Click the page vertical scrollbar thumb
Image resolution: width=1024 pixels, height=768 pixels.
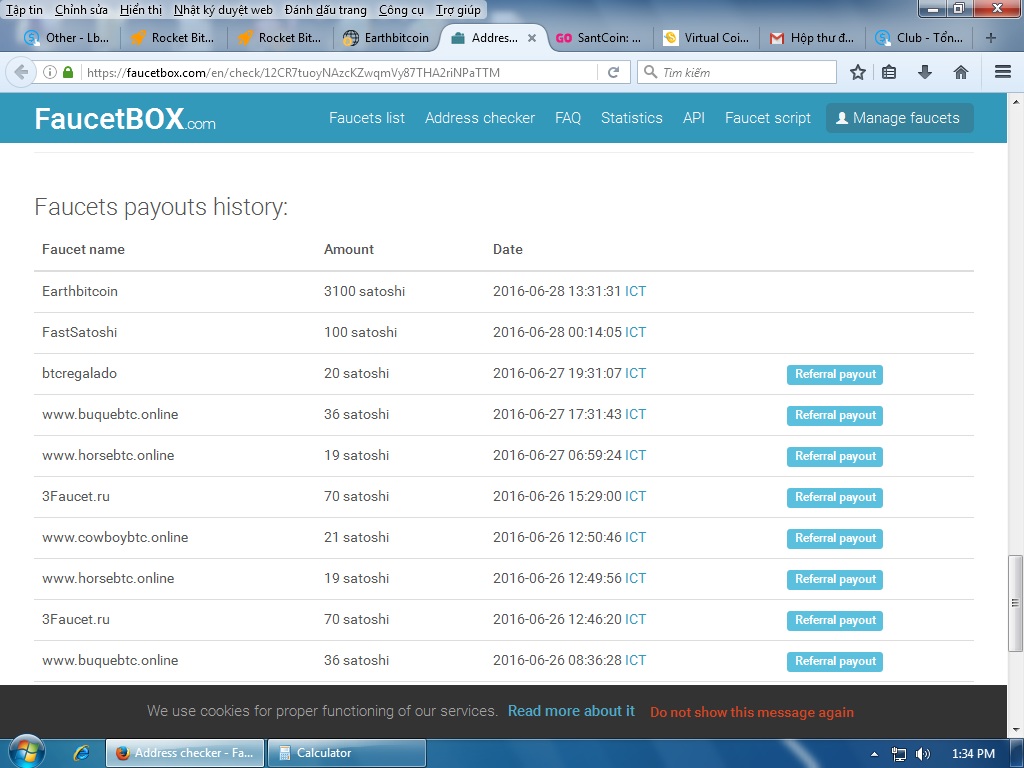pyautogui.click(x=1015, y=602)
